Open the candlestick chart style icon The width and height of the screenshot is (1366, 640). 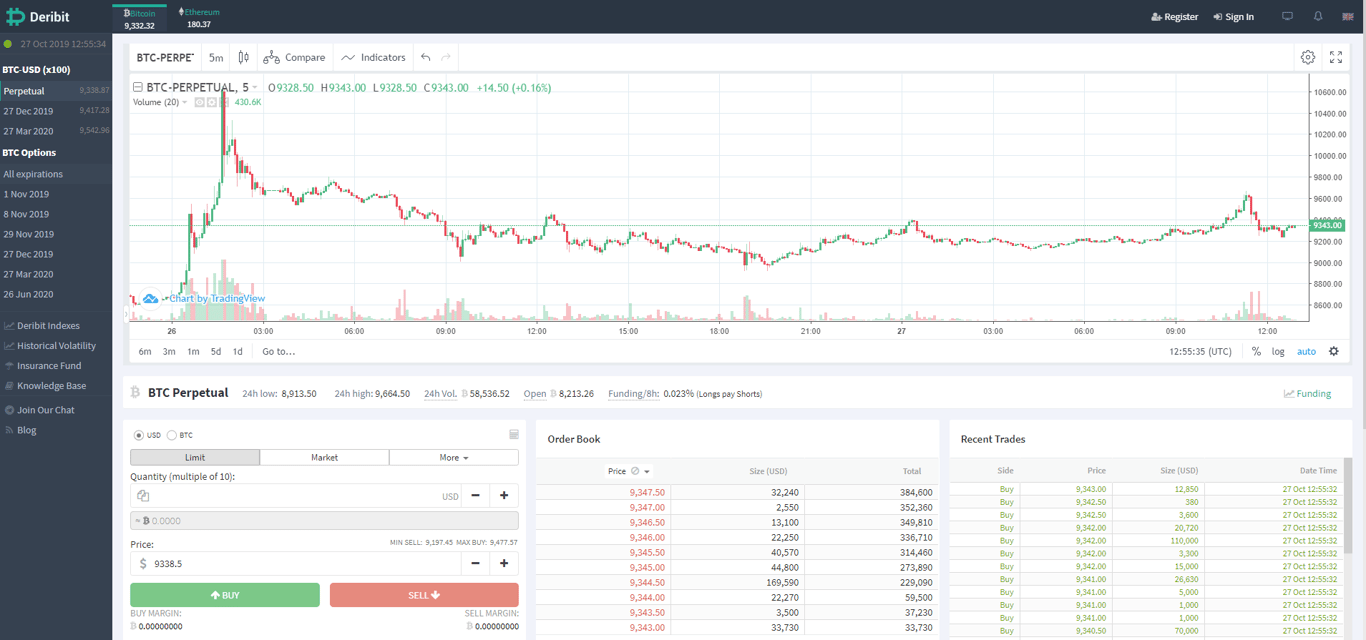click(243, 57)
